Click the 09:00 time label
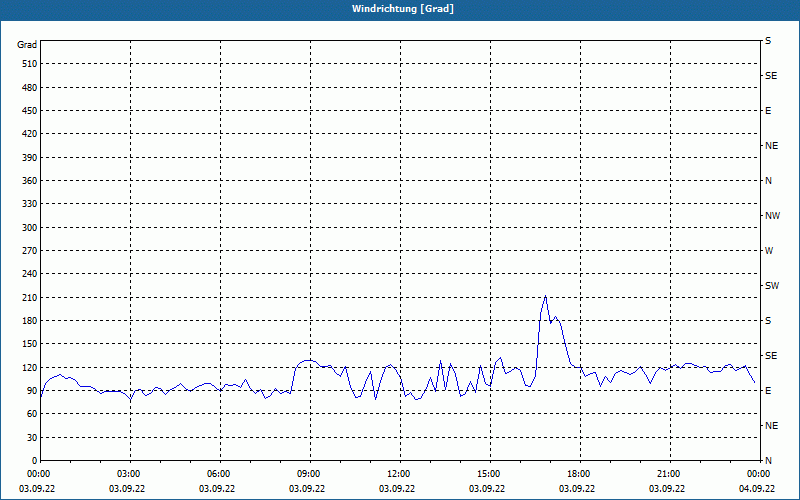Viewport: 800px width, 500px height. 310,474
